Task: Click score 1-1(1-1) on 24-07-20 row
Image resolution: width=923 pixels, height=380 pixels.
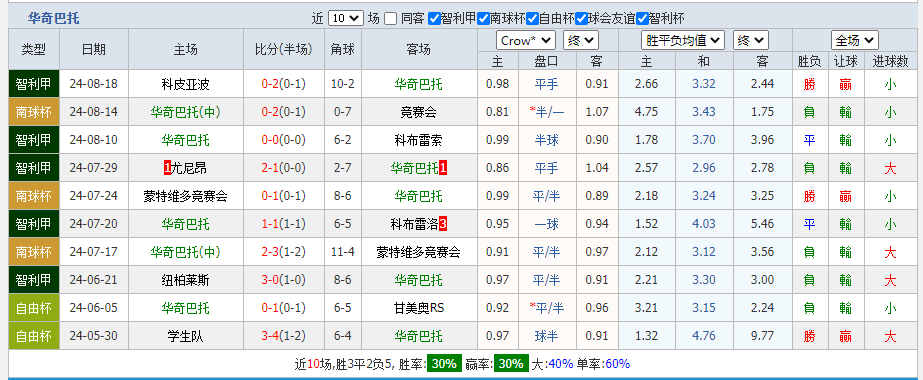Action: 284,224
